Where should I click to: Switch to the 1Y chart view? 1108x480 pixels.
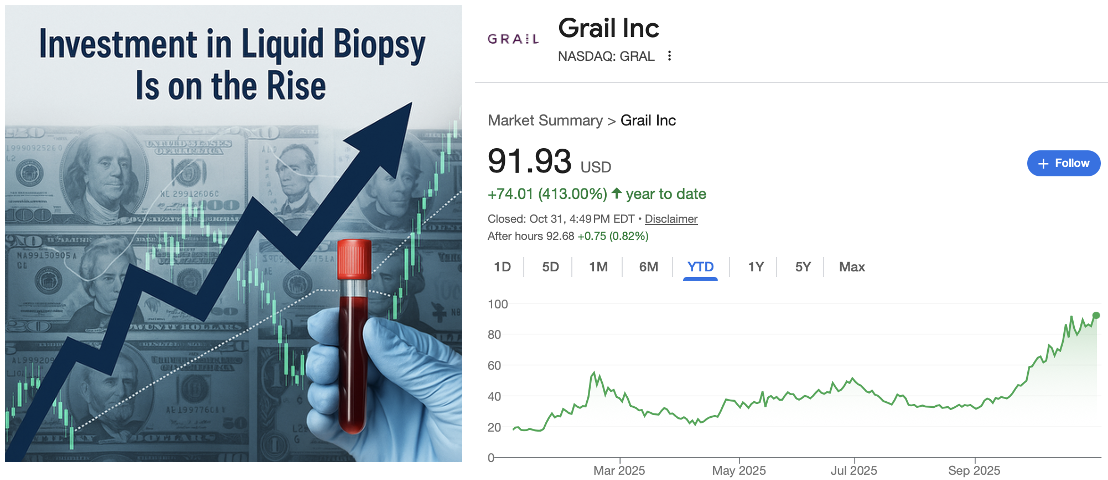(x=756, y=267)
